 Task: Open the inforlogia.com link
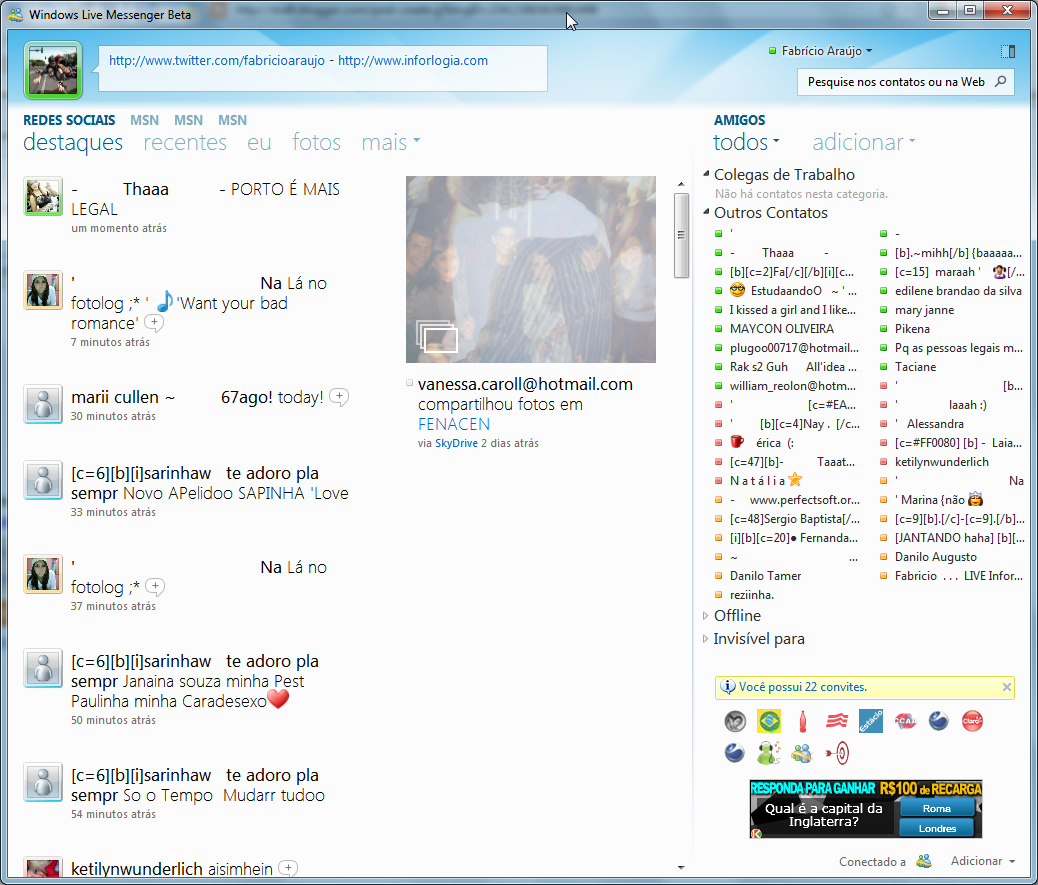(x=413, y=60)
